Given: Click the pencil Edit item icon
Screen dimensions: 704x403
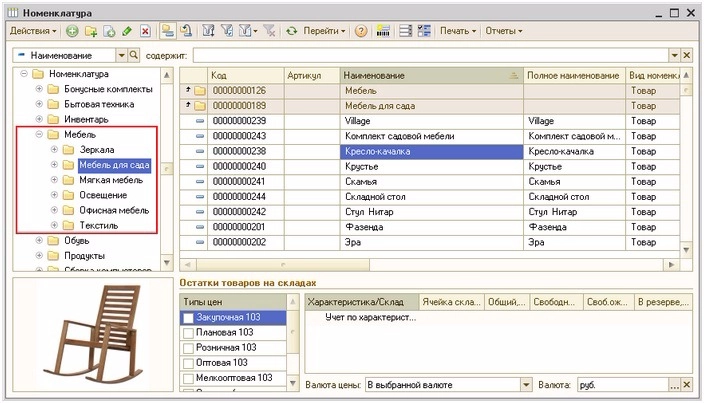Looking at the screenshot, I should (x=127, y=31).
